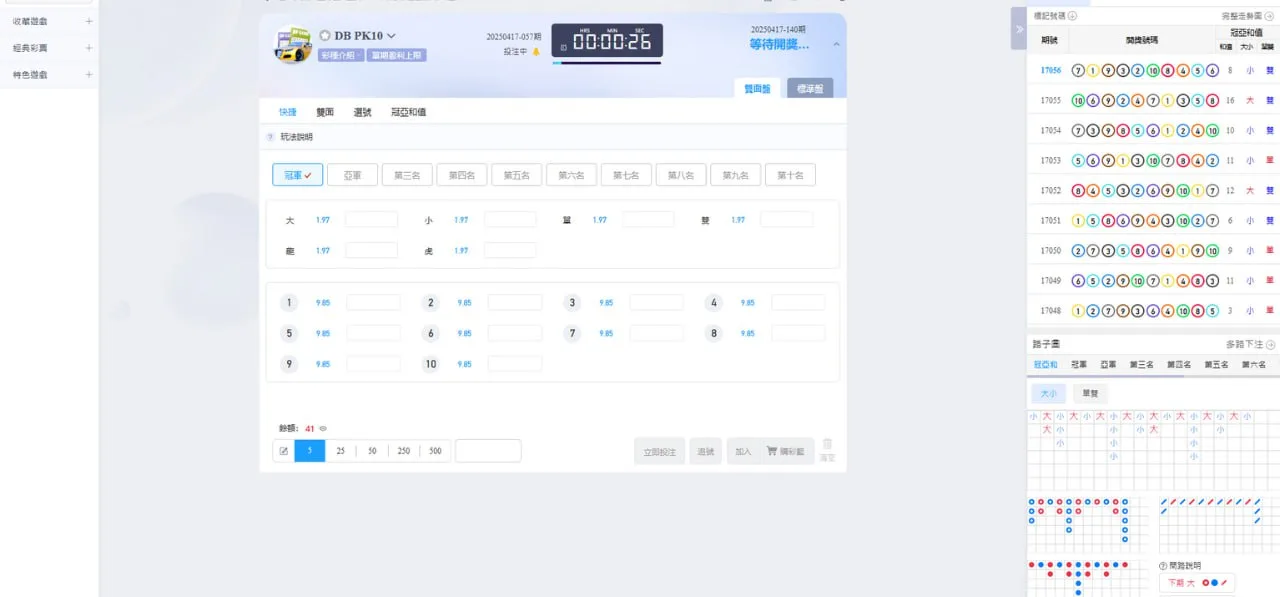The image size is (1280, 597).
Task: Select the 第五名 position option
Action: pos(516,175)
